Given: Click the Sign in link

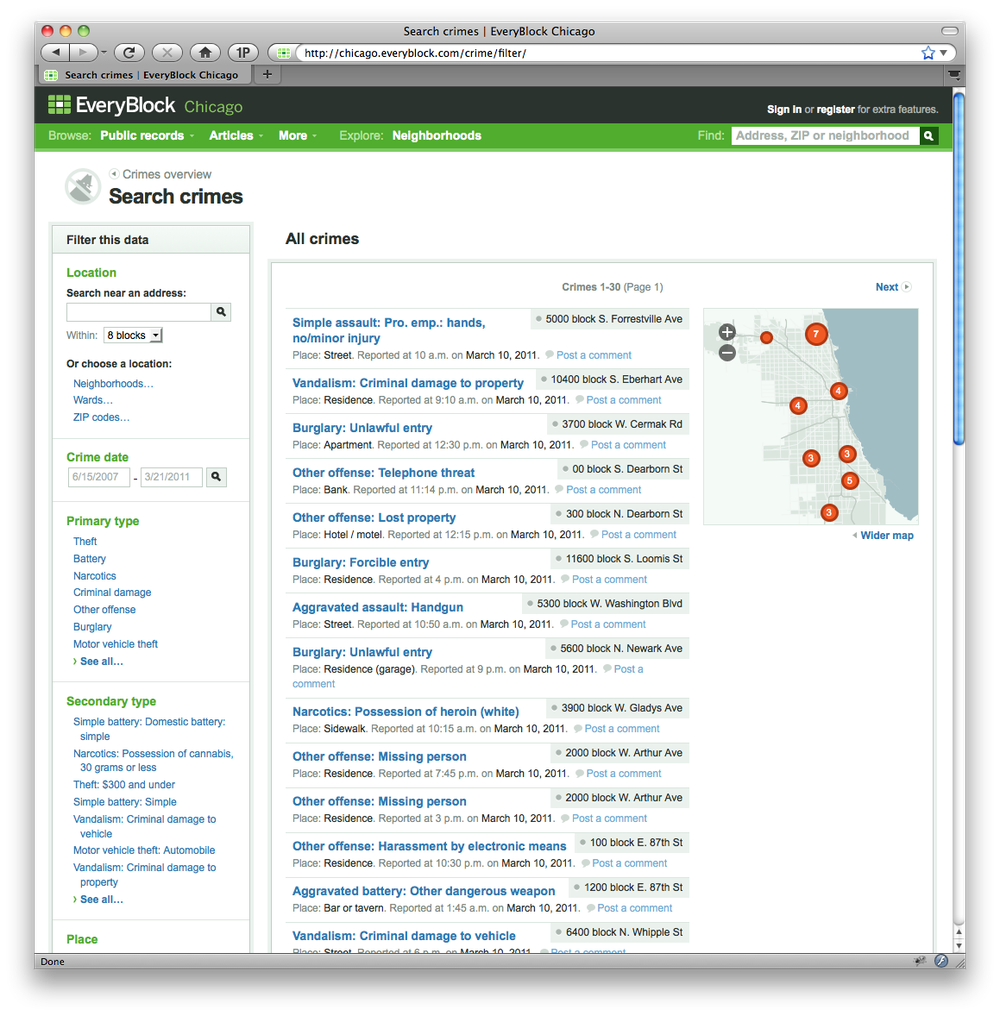Looking at the screenshot, I should (x=784, y=110).
